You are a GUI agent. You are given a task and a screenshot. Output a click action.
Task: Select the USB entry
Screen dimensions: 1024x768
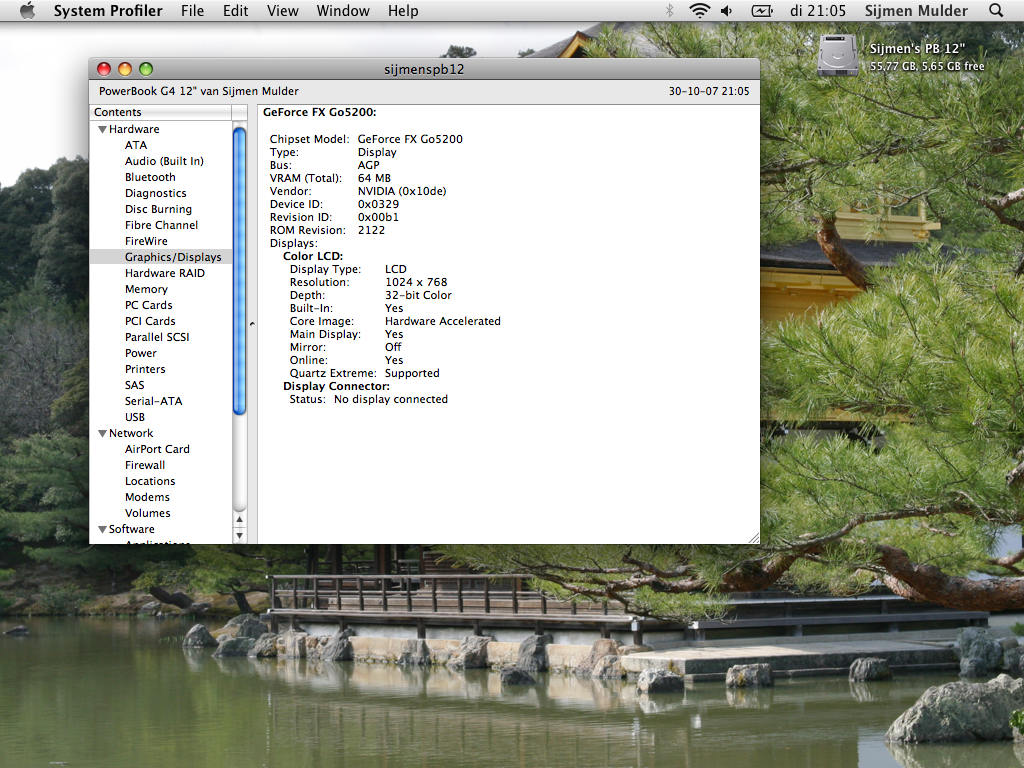coord(135,417)
